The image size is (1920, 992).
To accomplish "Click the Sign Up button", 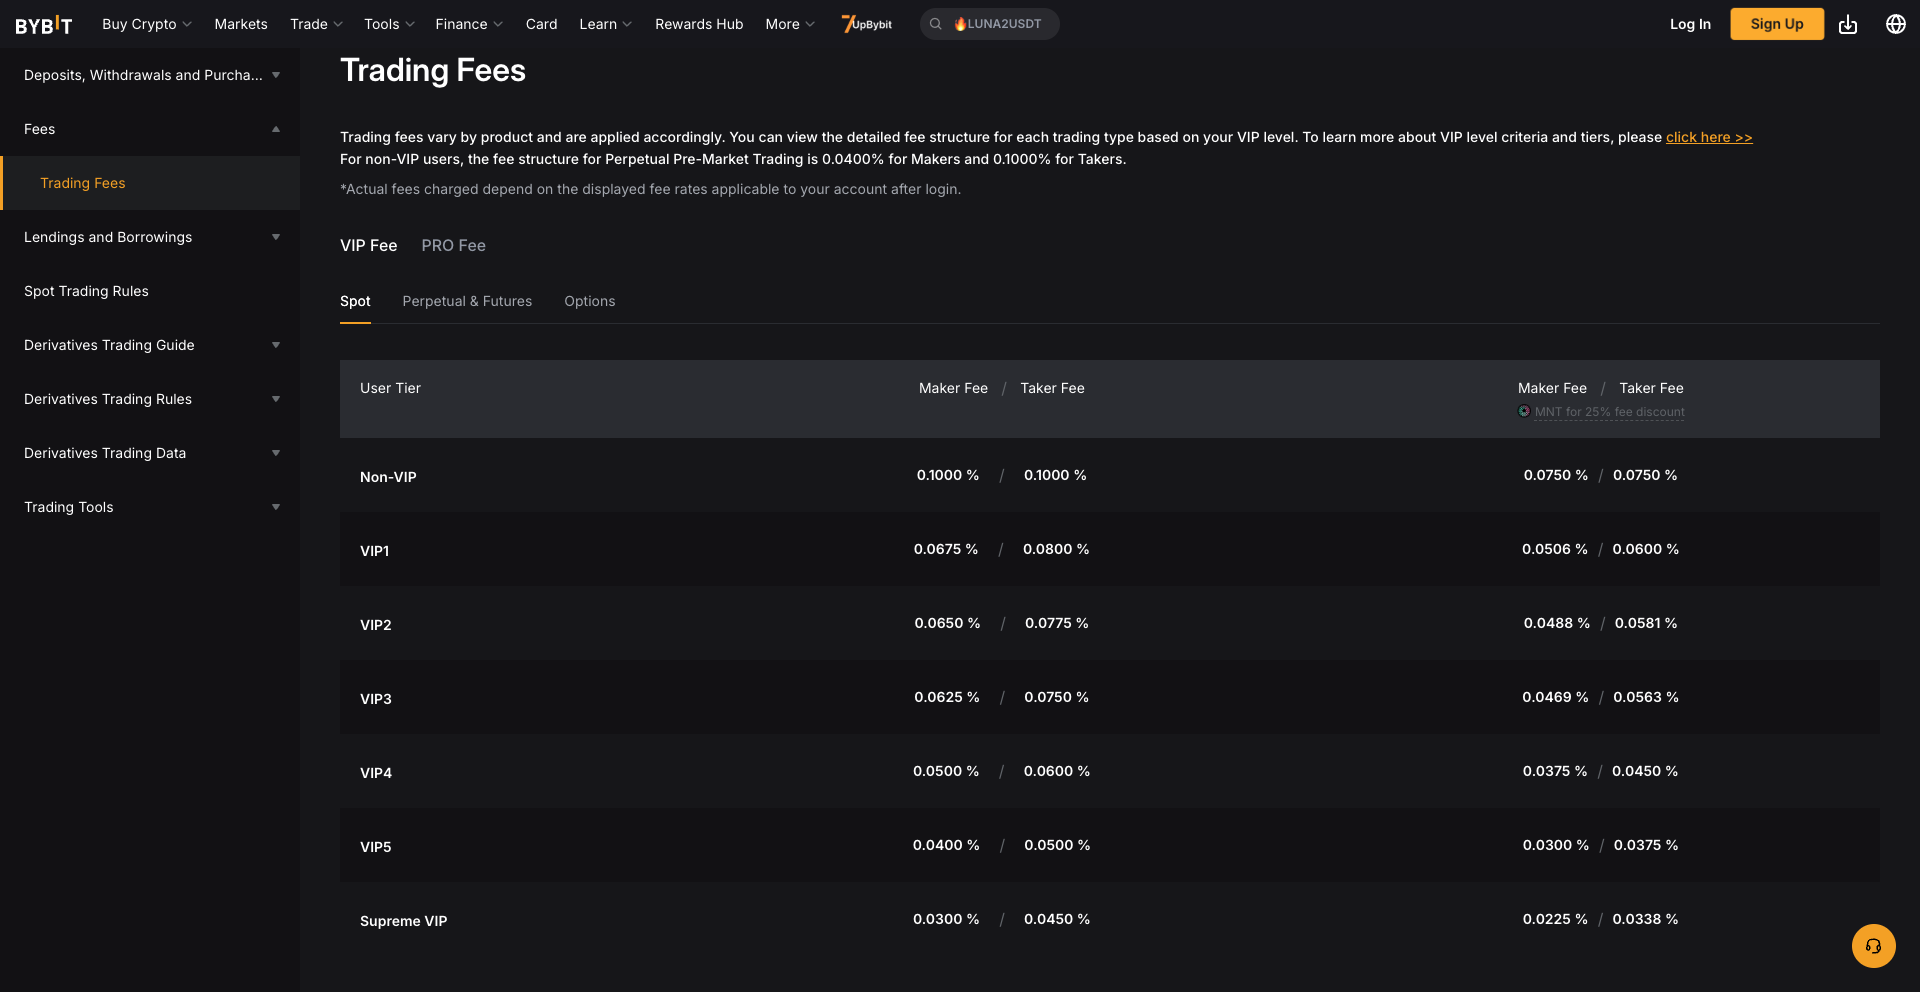I will click(1777, 24).
